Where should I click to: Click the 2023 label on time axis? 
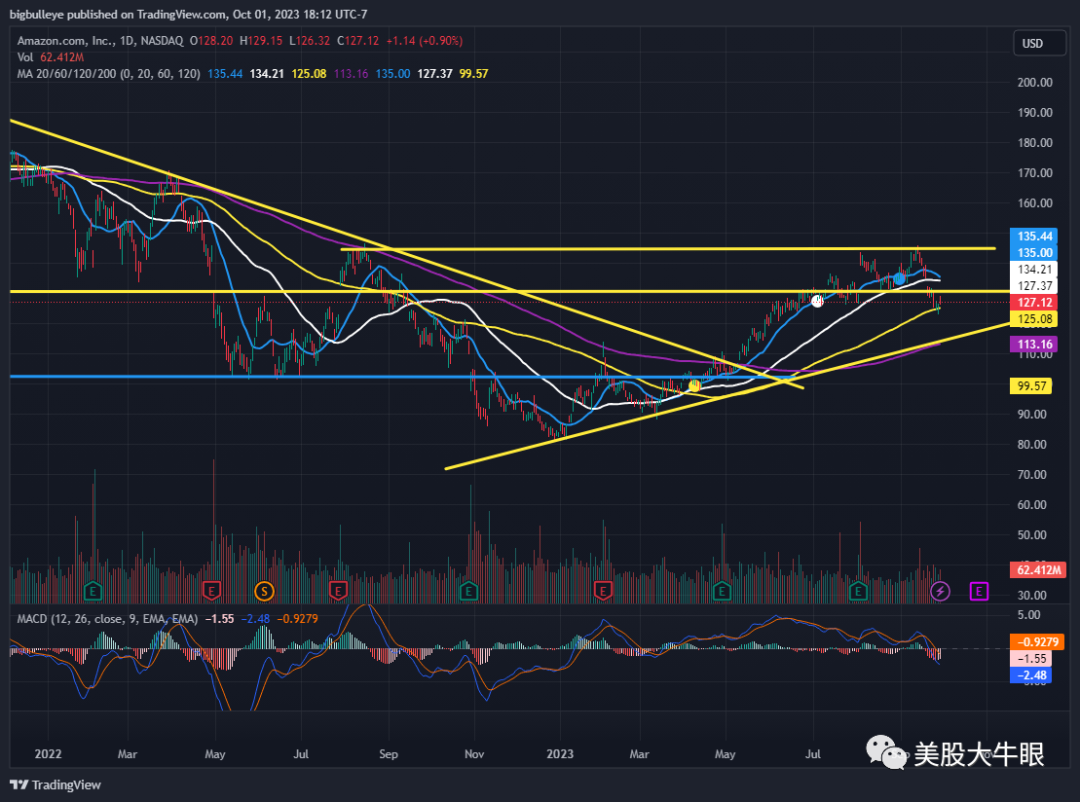tap(560, 754)
